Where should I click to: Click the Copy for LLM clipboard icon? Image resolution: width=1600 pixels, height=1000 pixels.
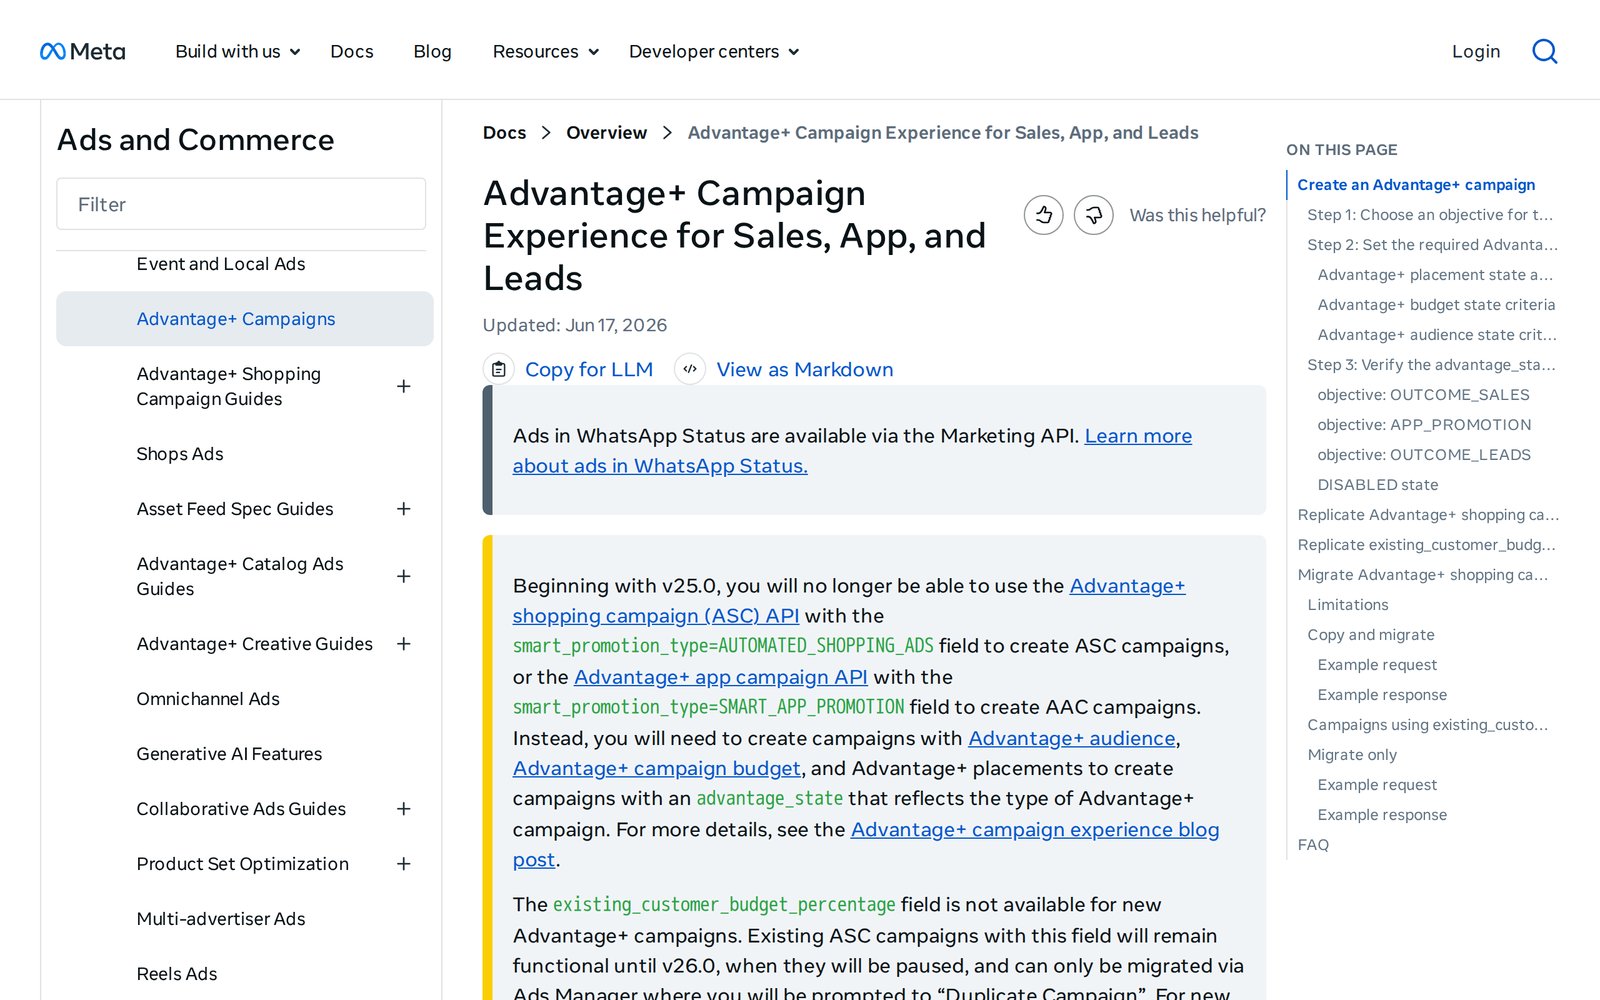coord(499,369)
